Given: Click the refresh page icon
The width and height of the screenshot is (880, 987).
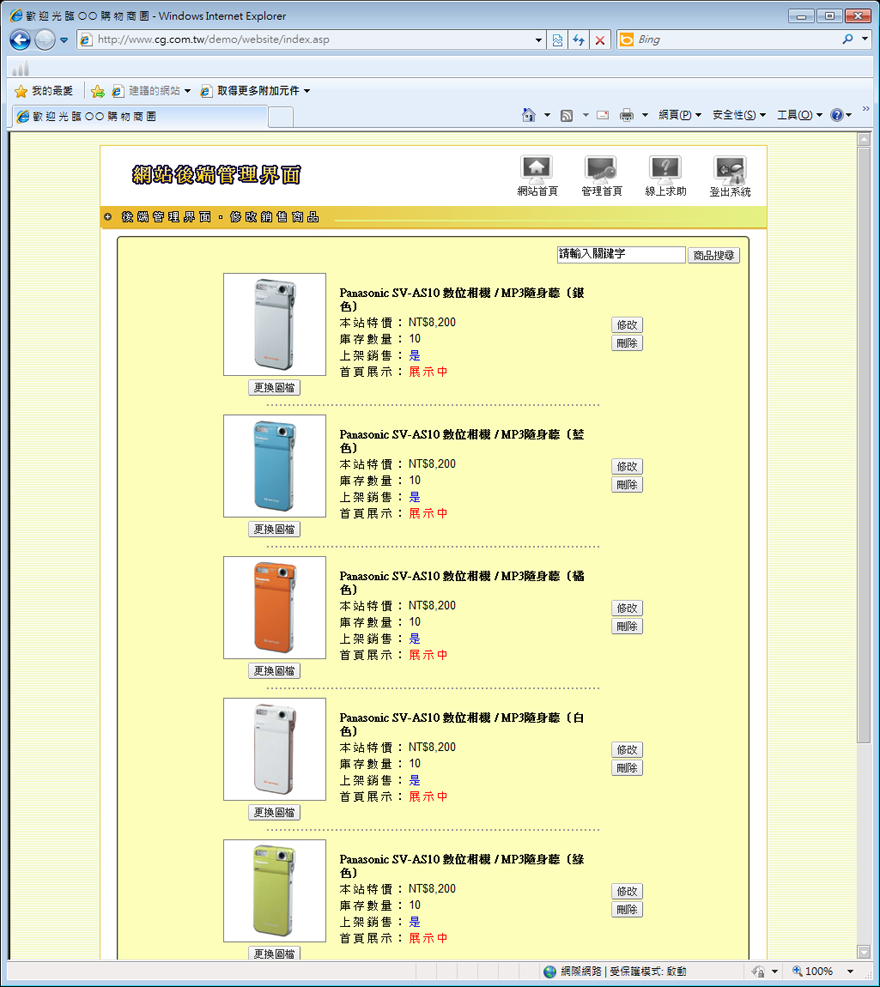Looking at the screenshot, I should 578,40.
